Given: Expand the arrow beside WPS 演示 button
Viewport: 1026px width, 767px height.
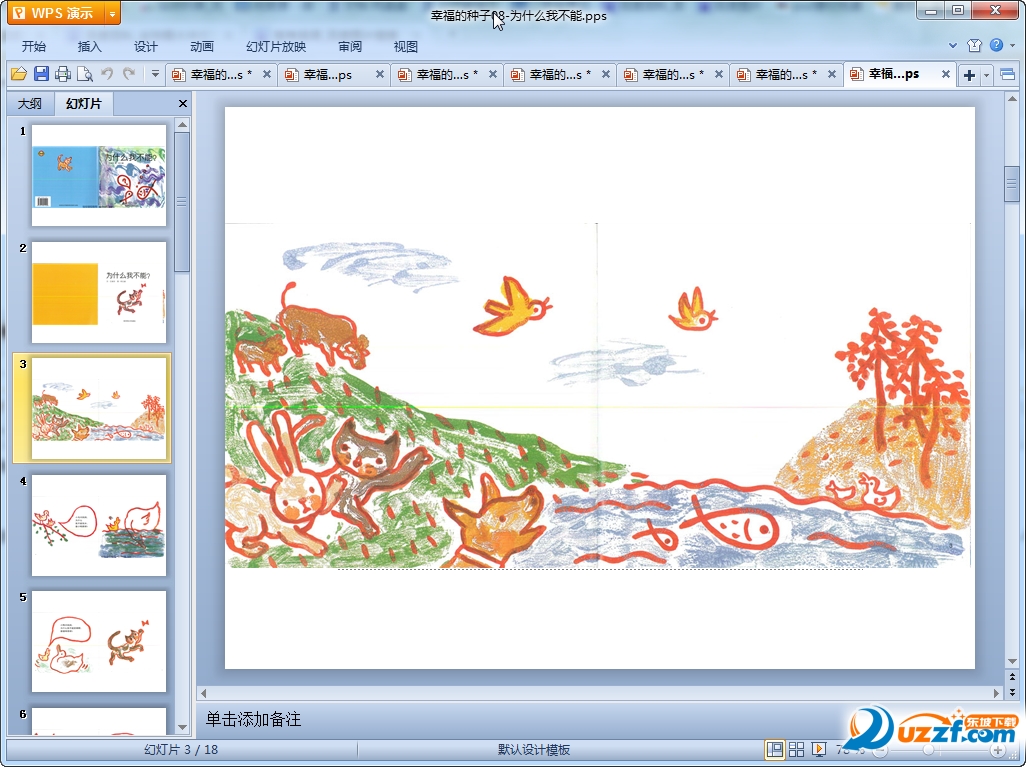Looking at the screenshot, I should click(x=113, y=13).
